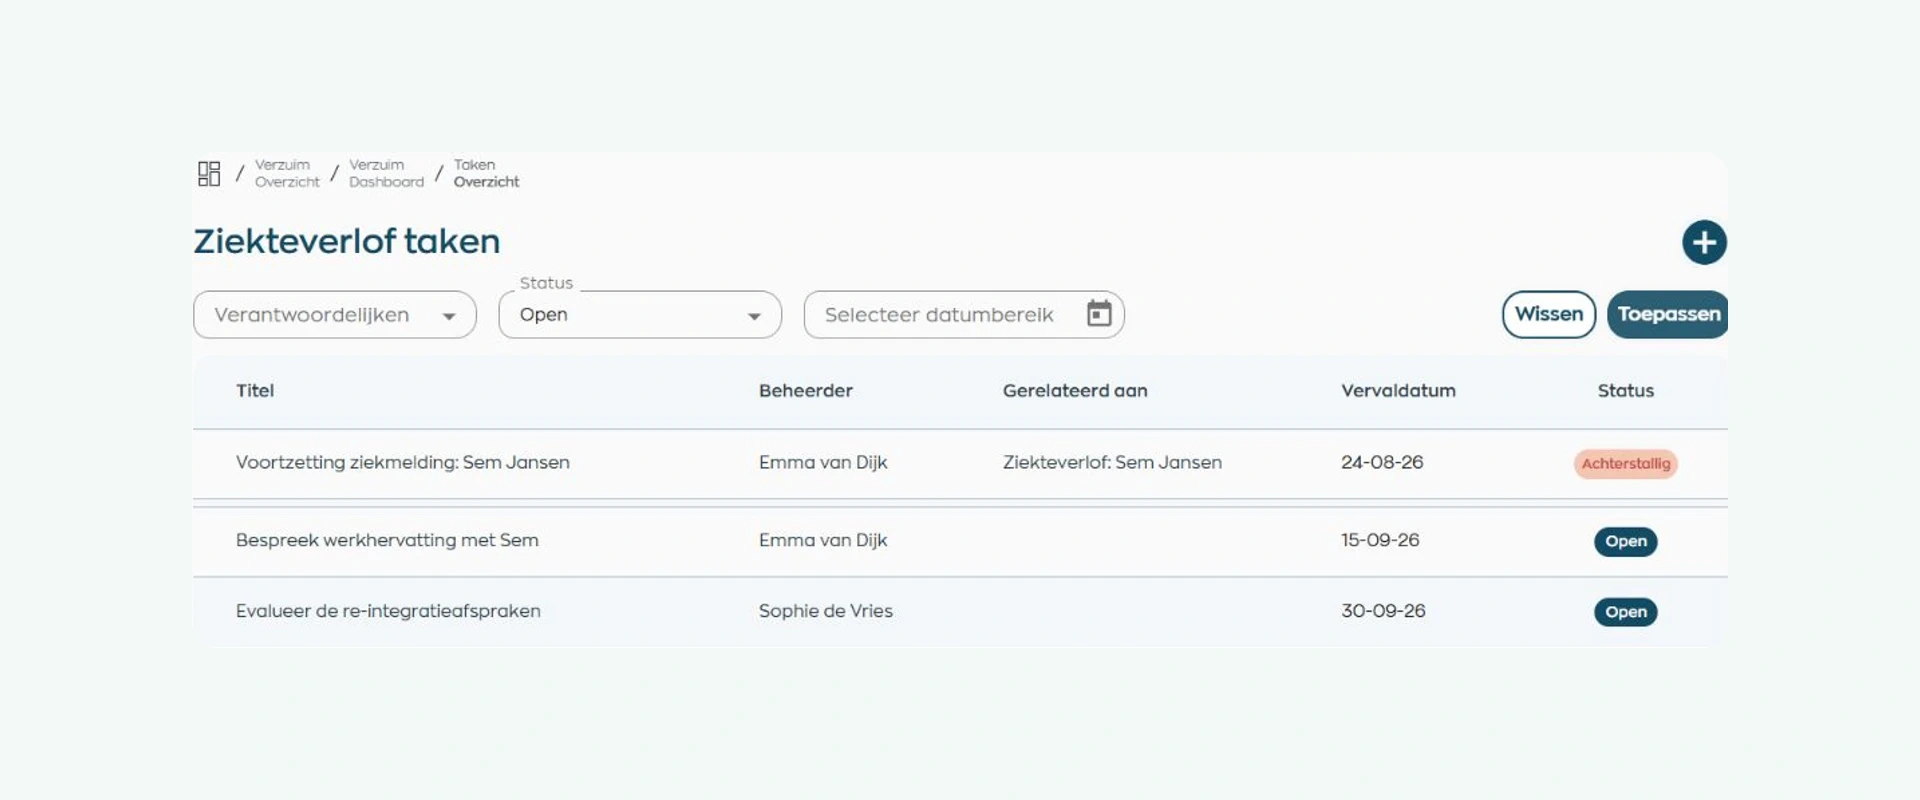Click manager Sophie de Vries
The image size is (1920, 800).
click(826, 611)
